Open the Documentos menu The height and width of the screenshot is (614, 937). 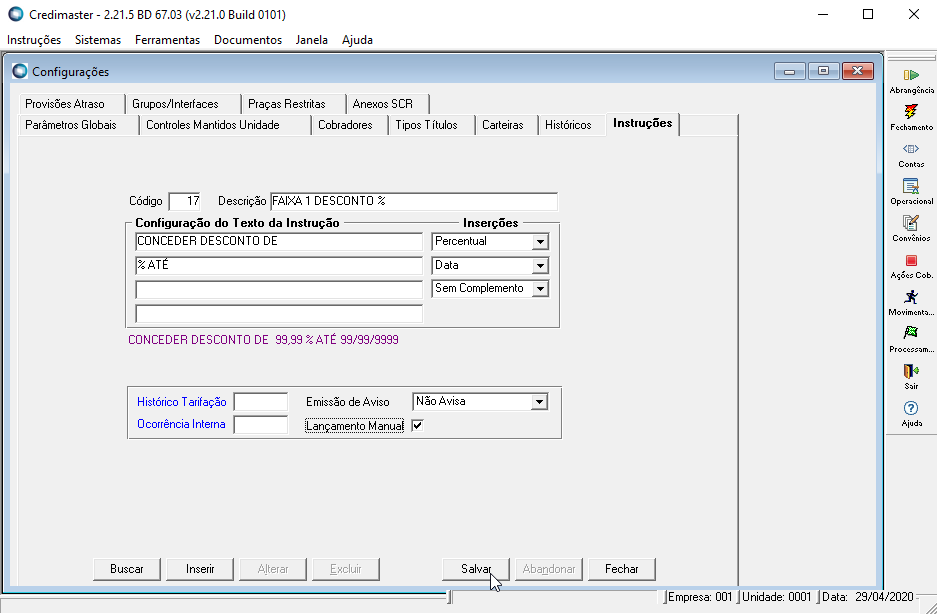(248, 40)
